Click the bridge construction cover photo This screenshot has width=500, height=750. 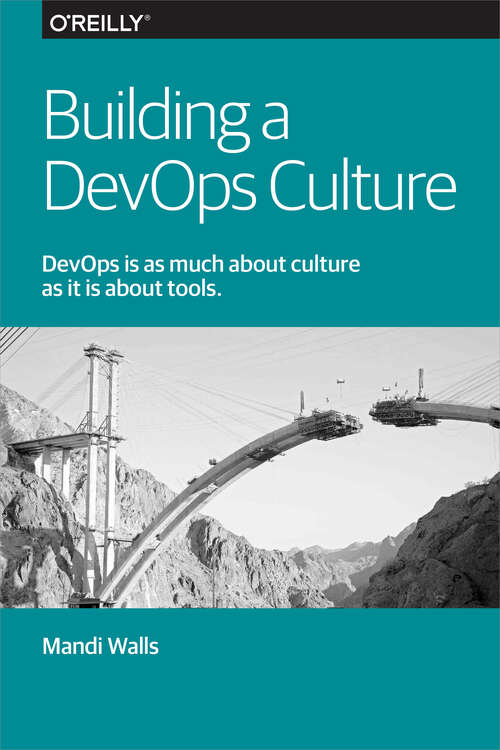point(250,467)
